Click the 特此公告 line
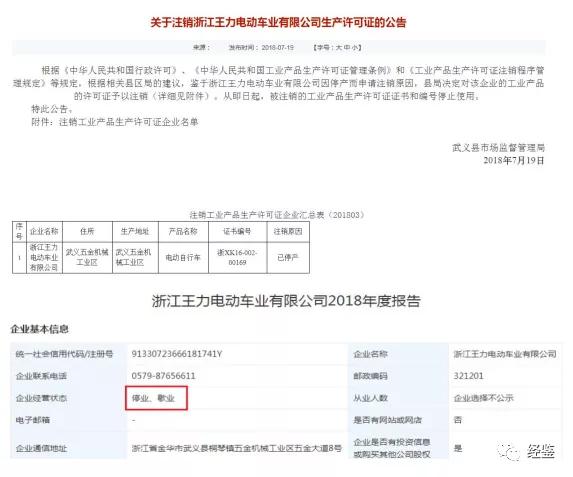 pyautogui.click(x=52, y=109)
